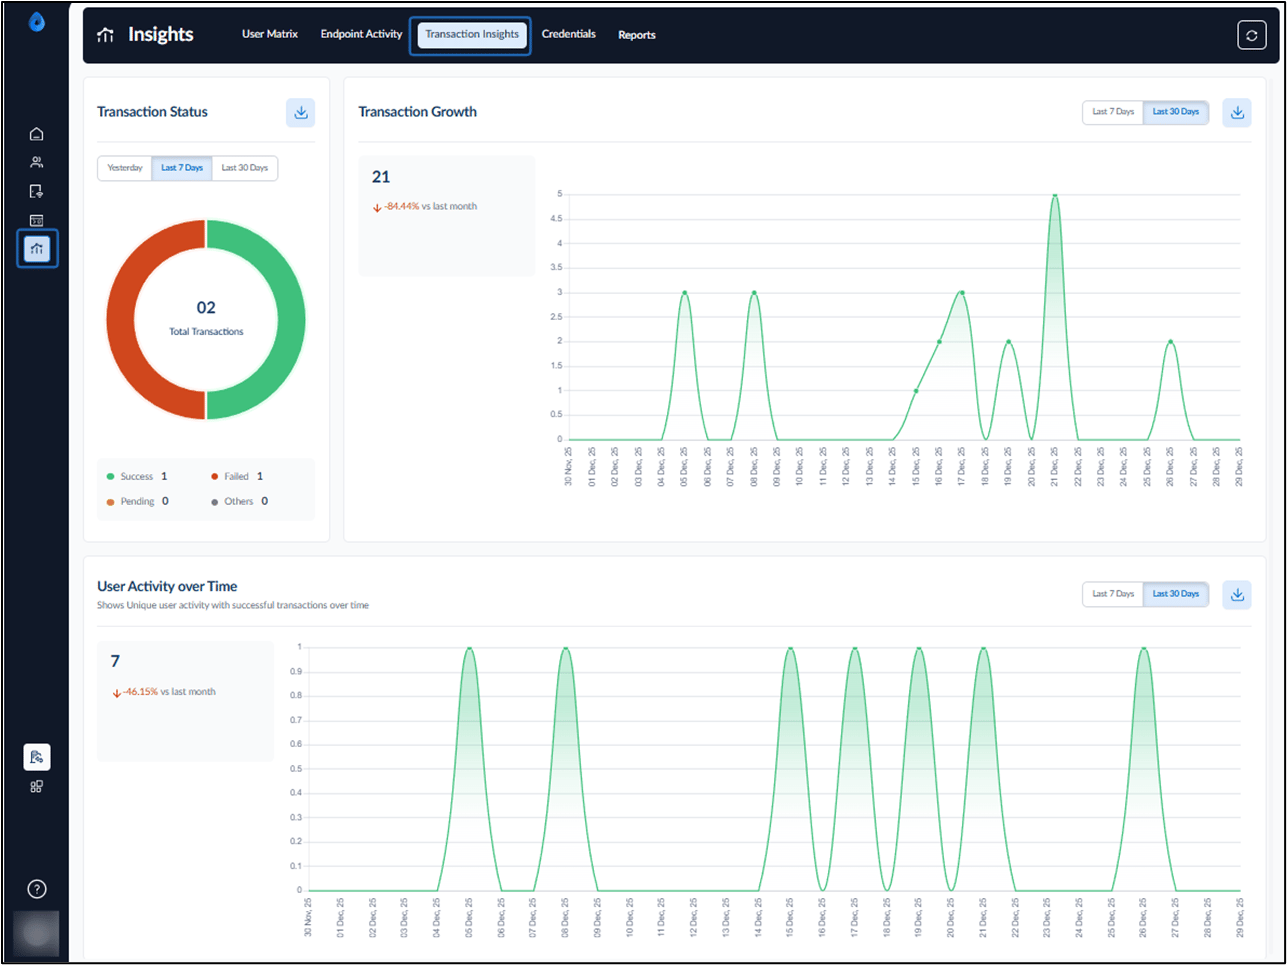Open the Reports tab
Viewport: 1287px width, 965px height.
637,35
